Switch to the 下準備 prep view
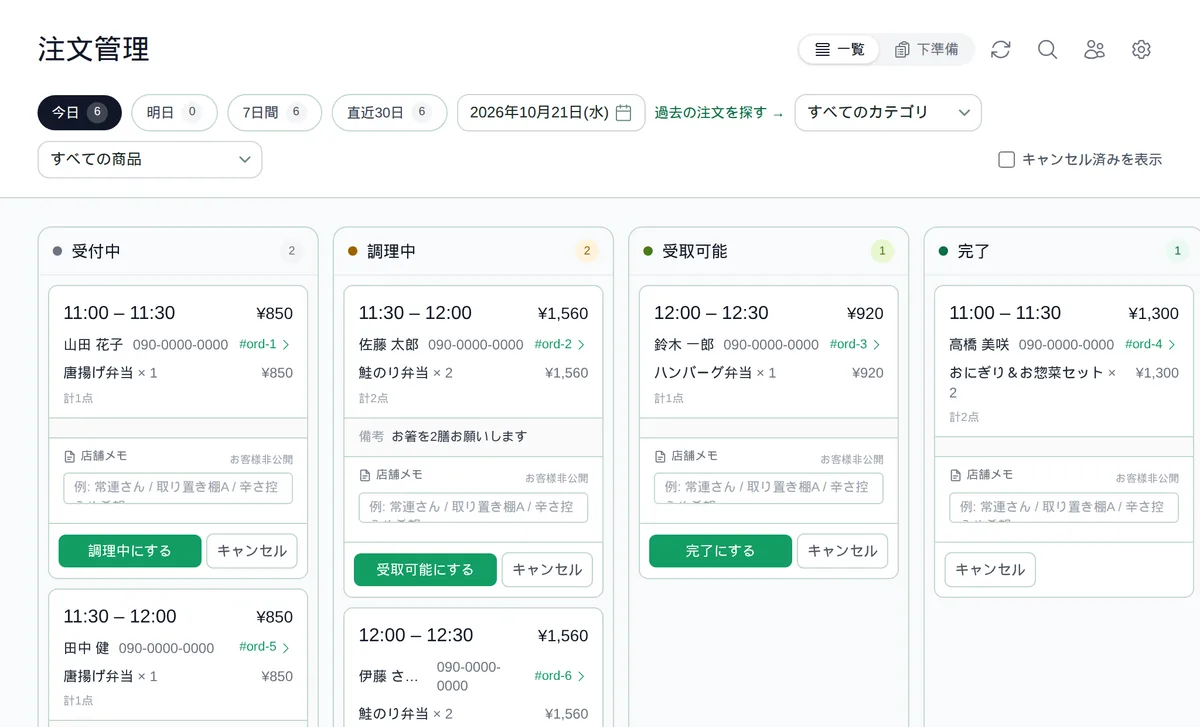The height and width of the screenshot is (727, 1200). pyautogui.click(x=926, y=49)
